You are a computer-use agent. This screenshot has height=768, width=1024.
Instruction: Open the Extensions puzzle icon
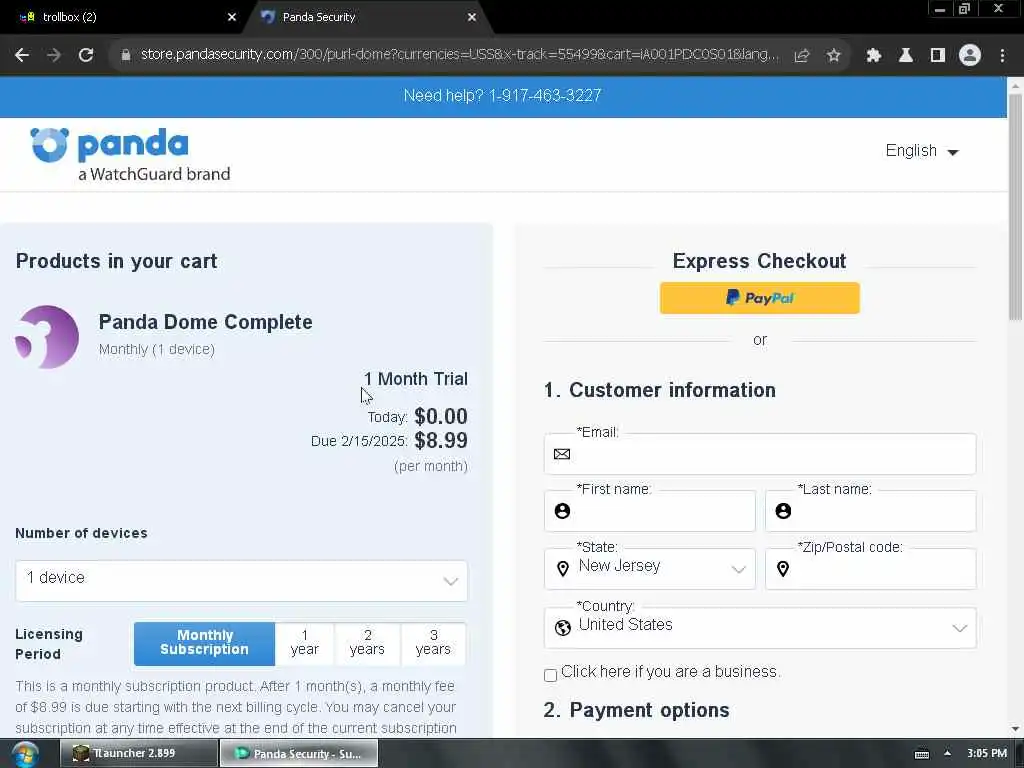point(874,56)
